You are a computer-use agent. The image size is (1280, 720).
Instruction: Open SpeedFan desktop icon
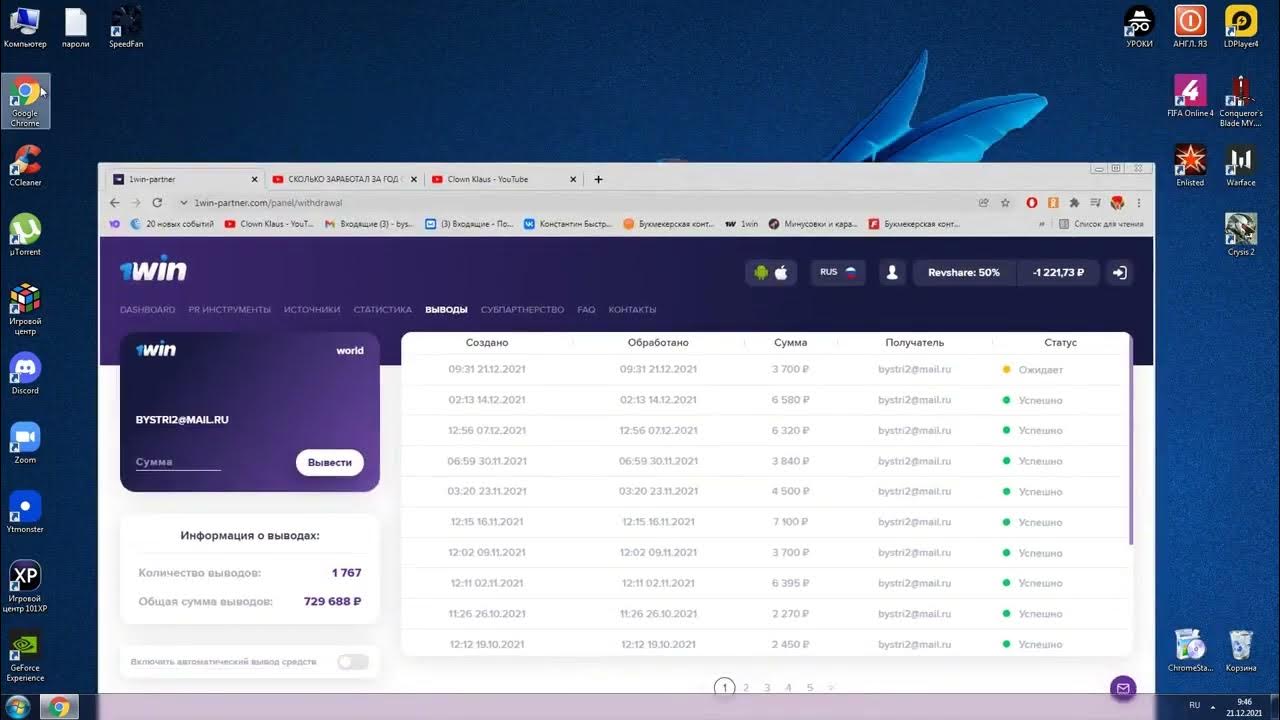(x=126, y=27)
